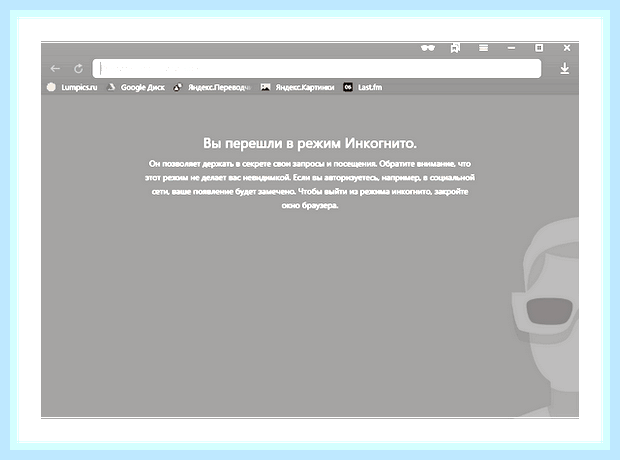Open the Google Диск bookmark
This screenshot has width=620, height=460.
point(136,87)
